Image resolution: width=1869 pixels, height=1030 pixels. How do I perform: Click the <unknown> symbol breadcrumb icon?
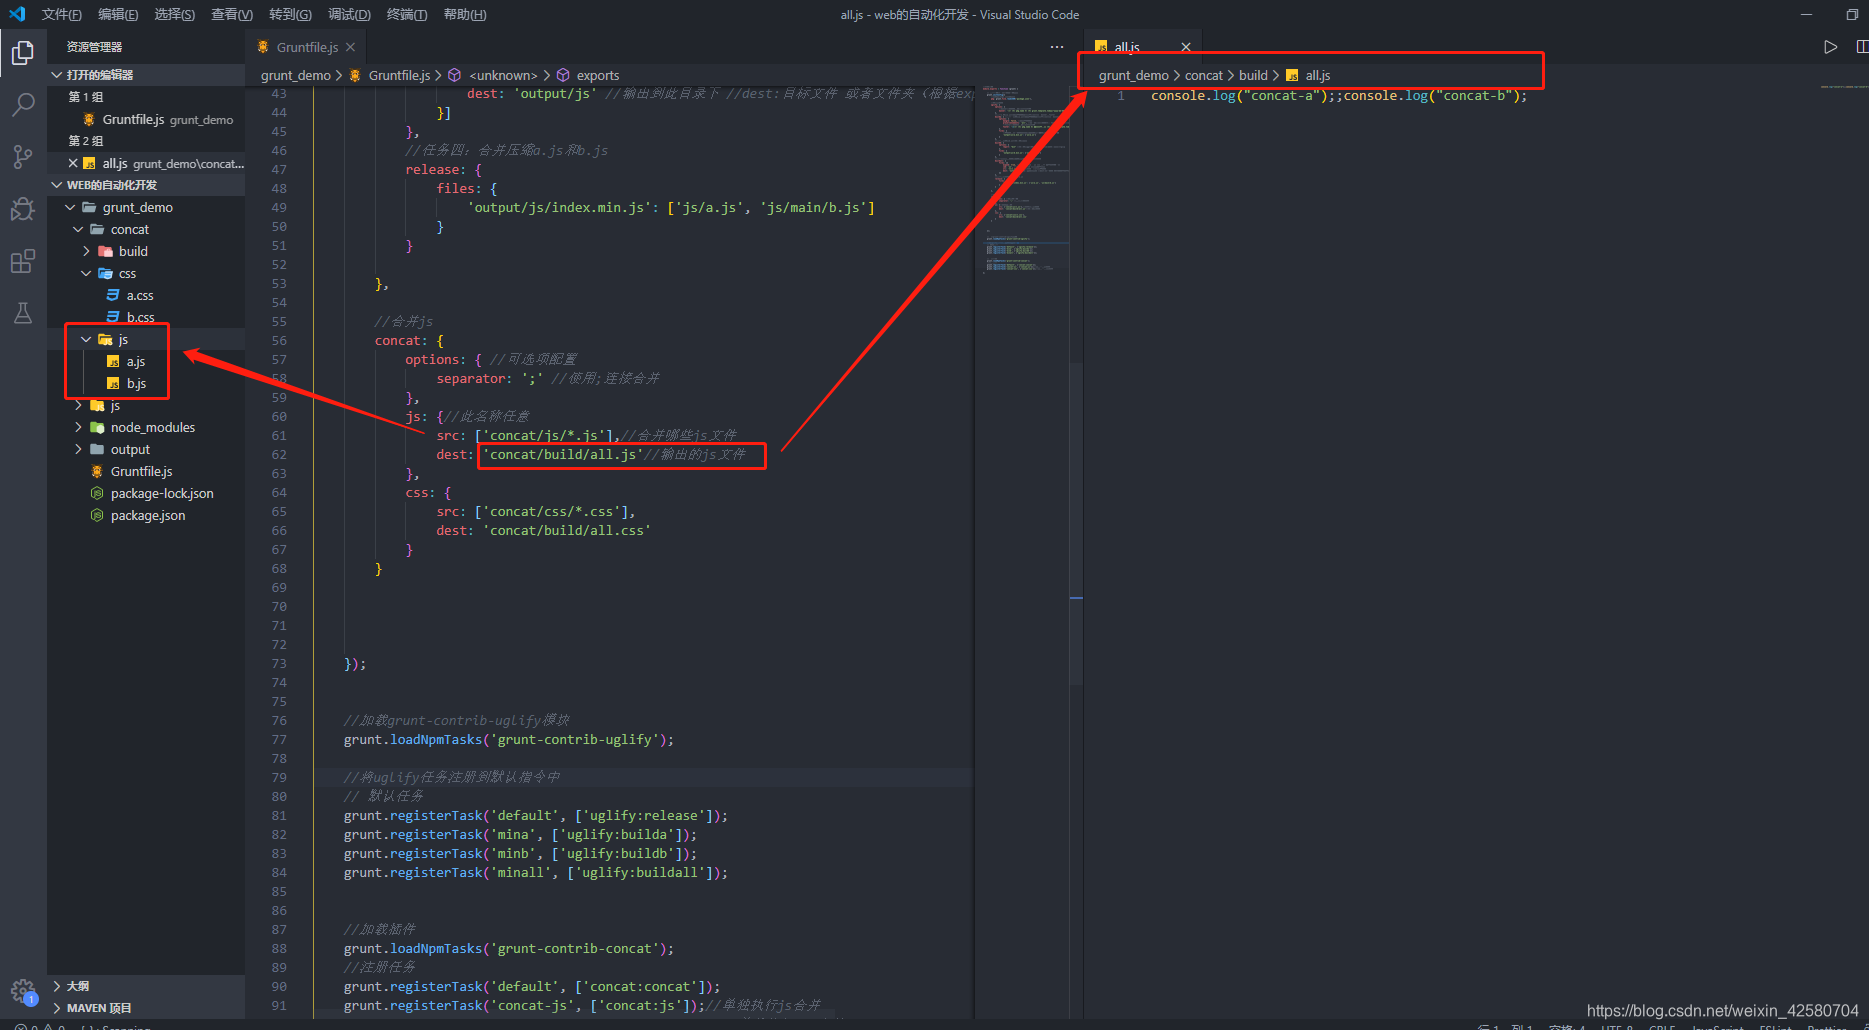point(454,75)
